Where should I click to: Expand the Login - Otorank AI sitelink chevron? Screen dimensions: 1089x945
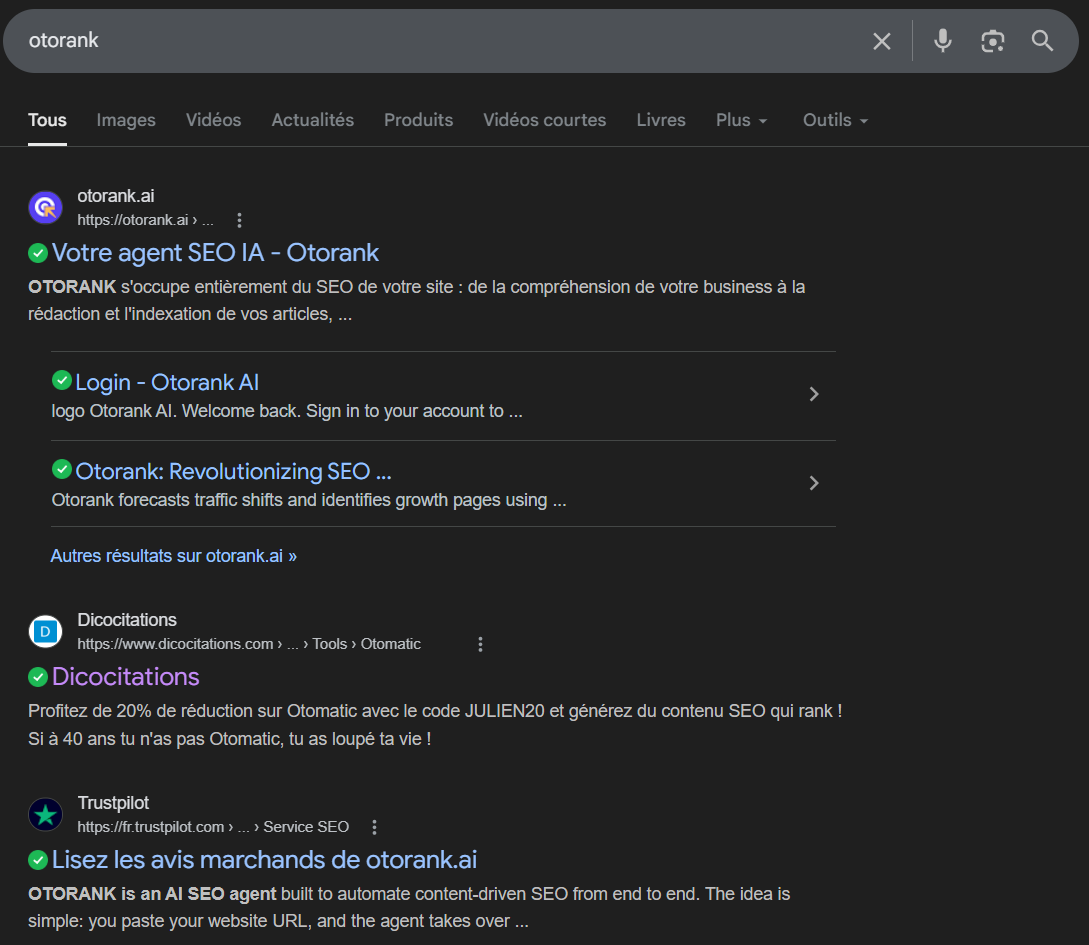pos(814,394)
